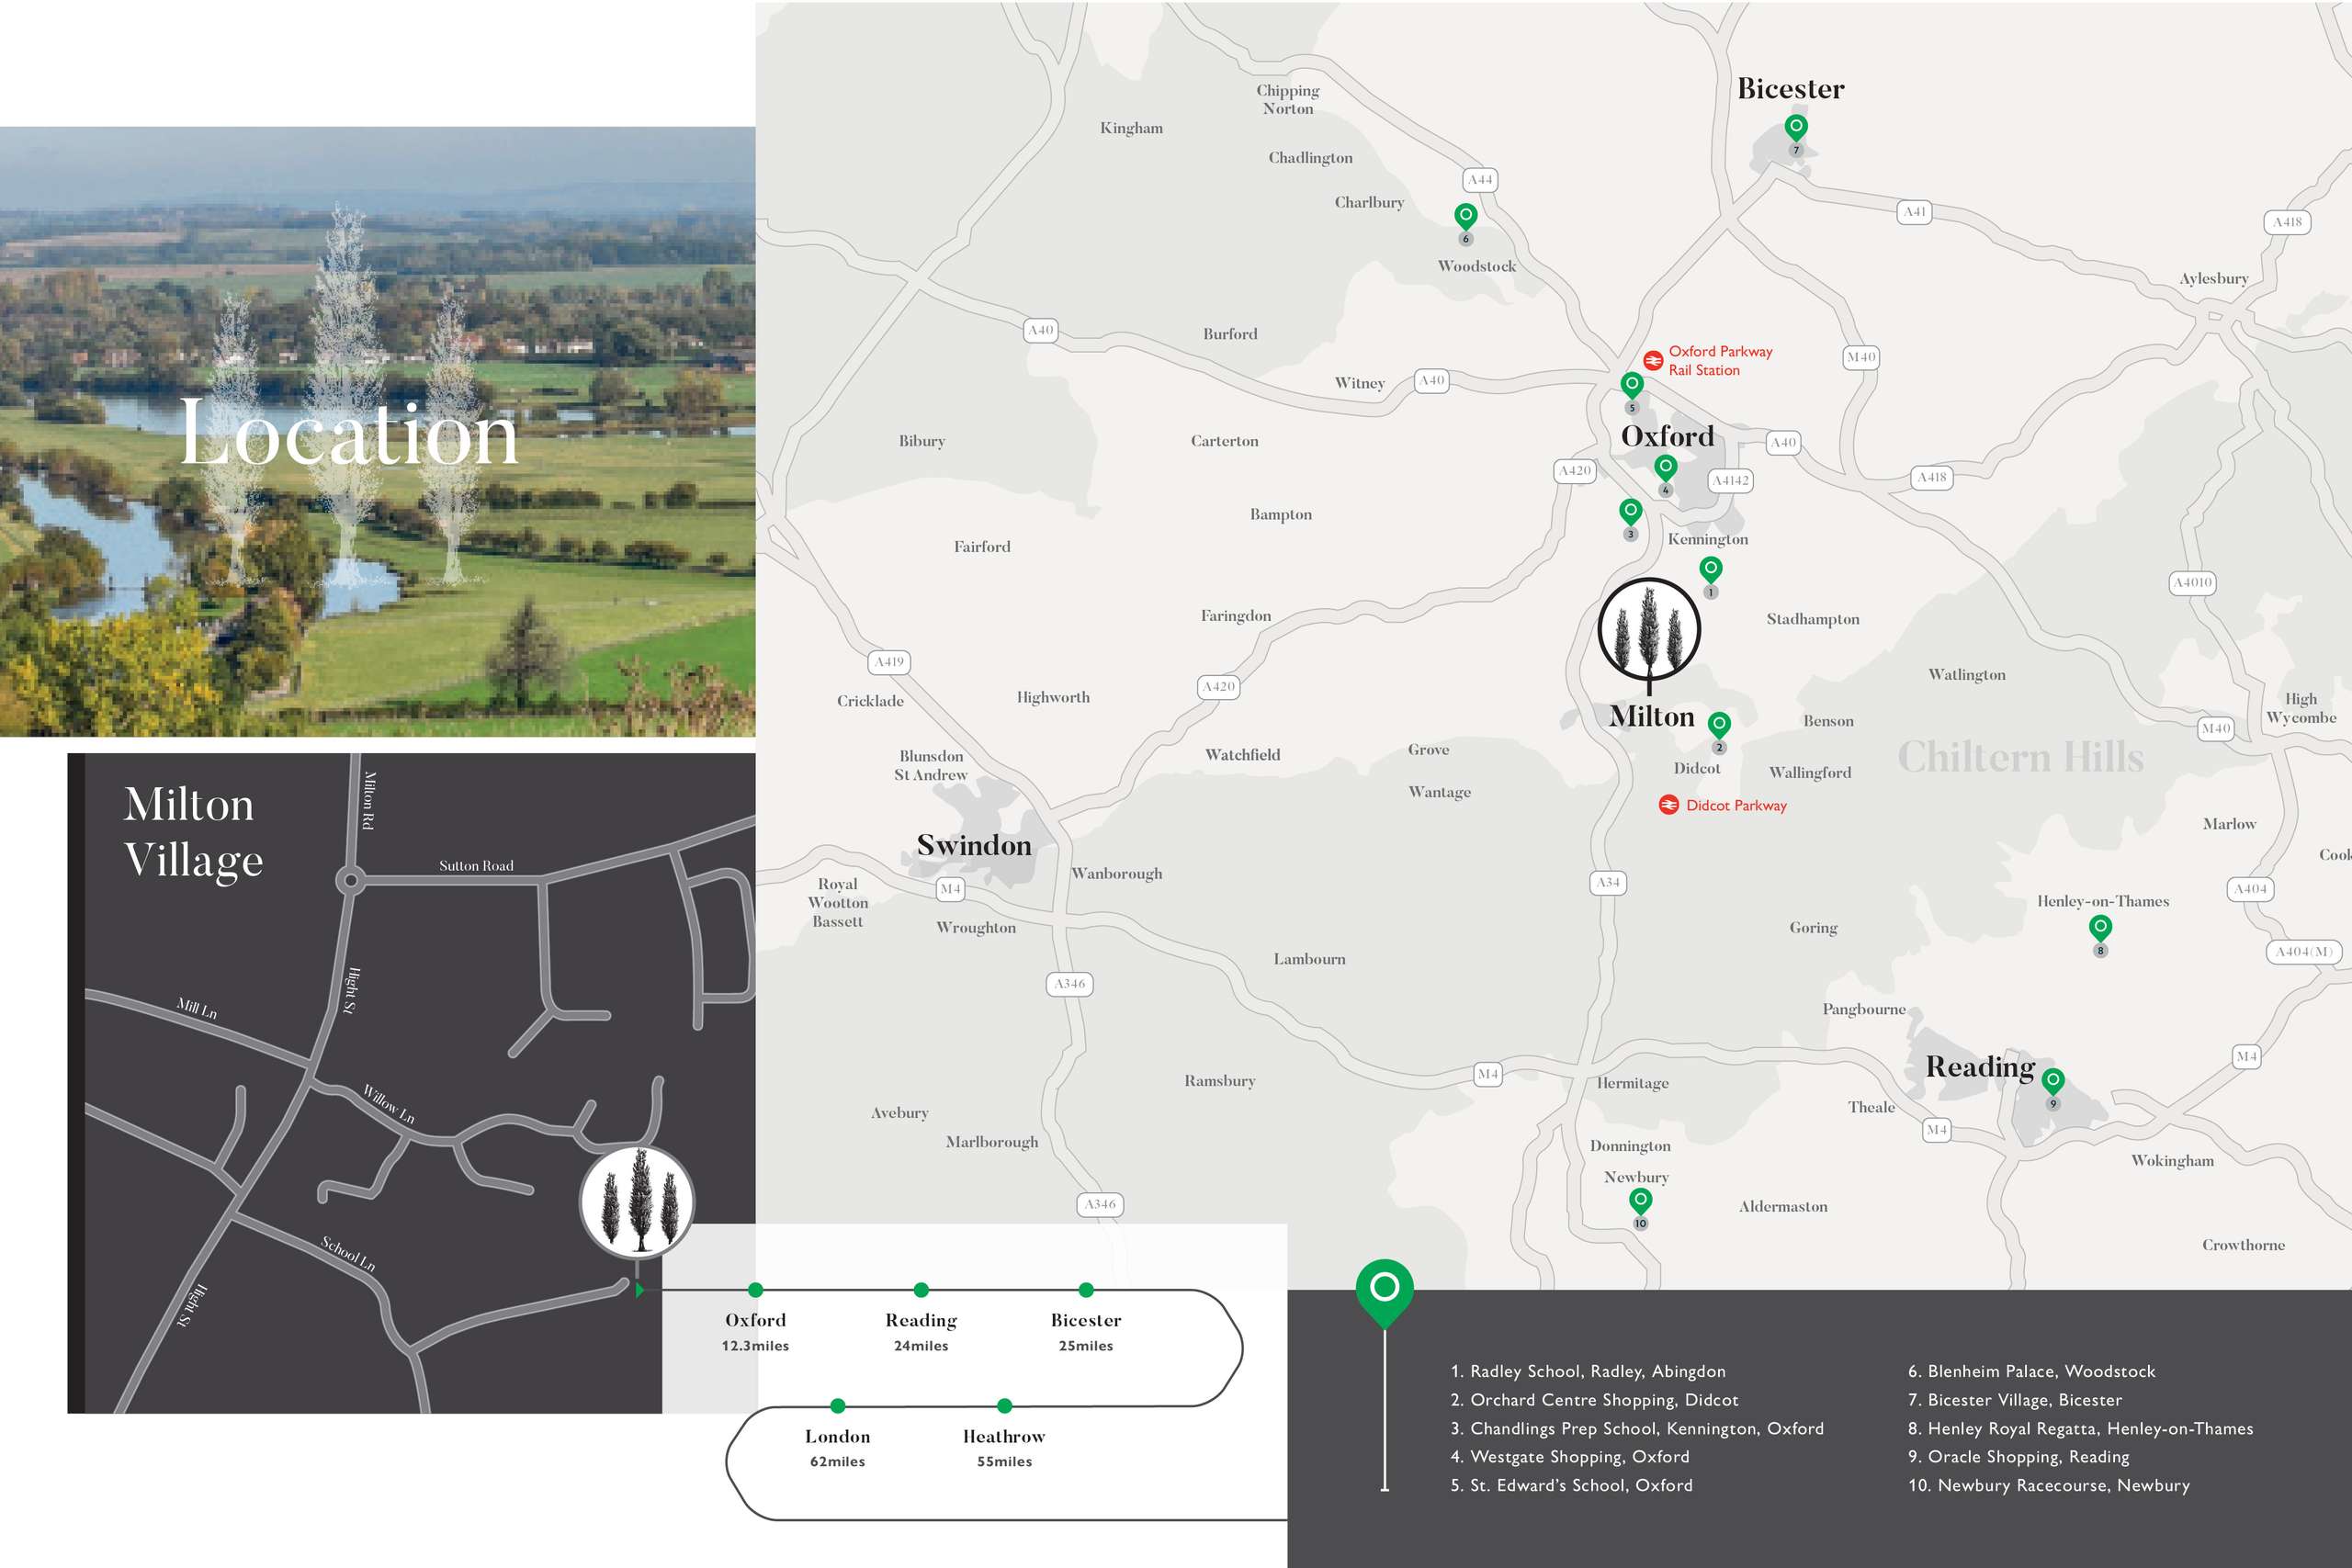Click the M40 road badge near Oxford

click(1860, 357)
